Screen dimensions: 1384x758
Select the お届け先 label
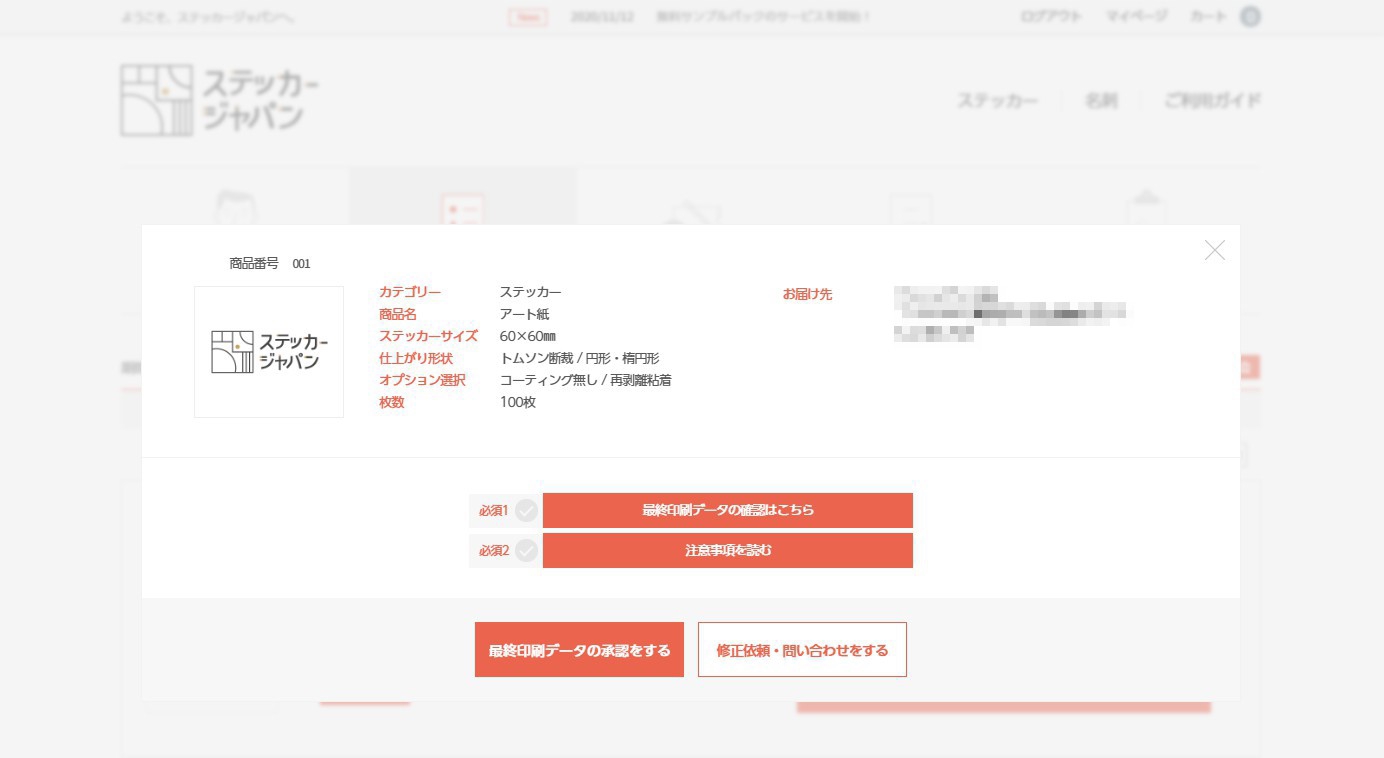(x=807, y=294)
